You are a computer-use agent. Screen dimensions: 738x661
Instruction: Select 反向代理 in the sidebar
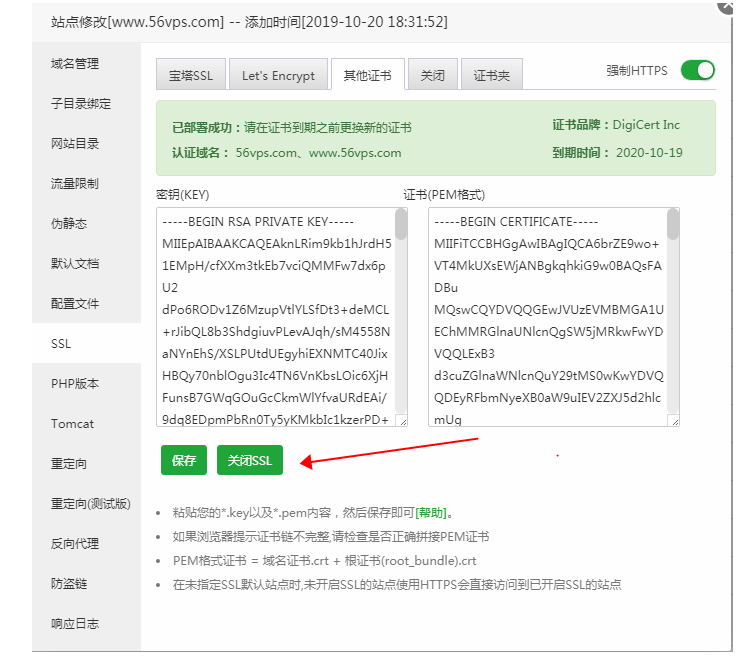75,544
